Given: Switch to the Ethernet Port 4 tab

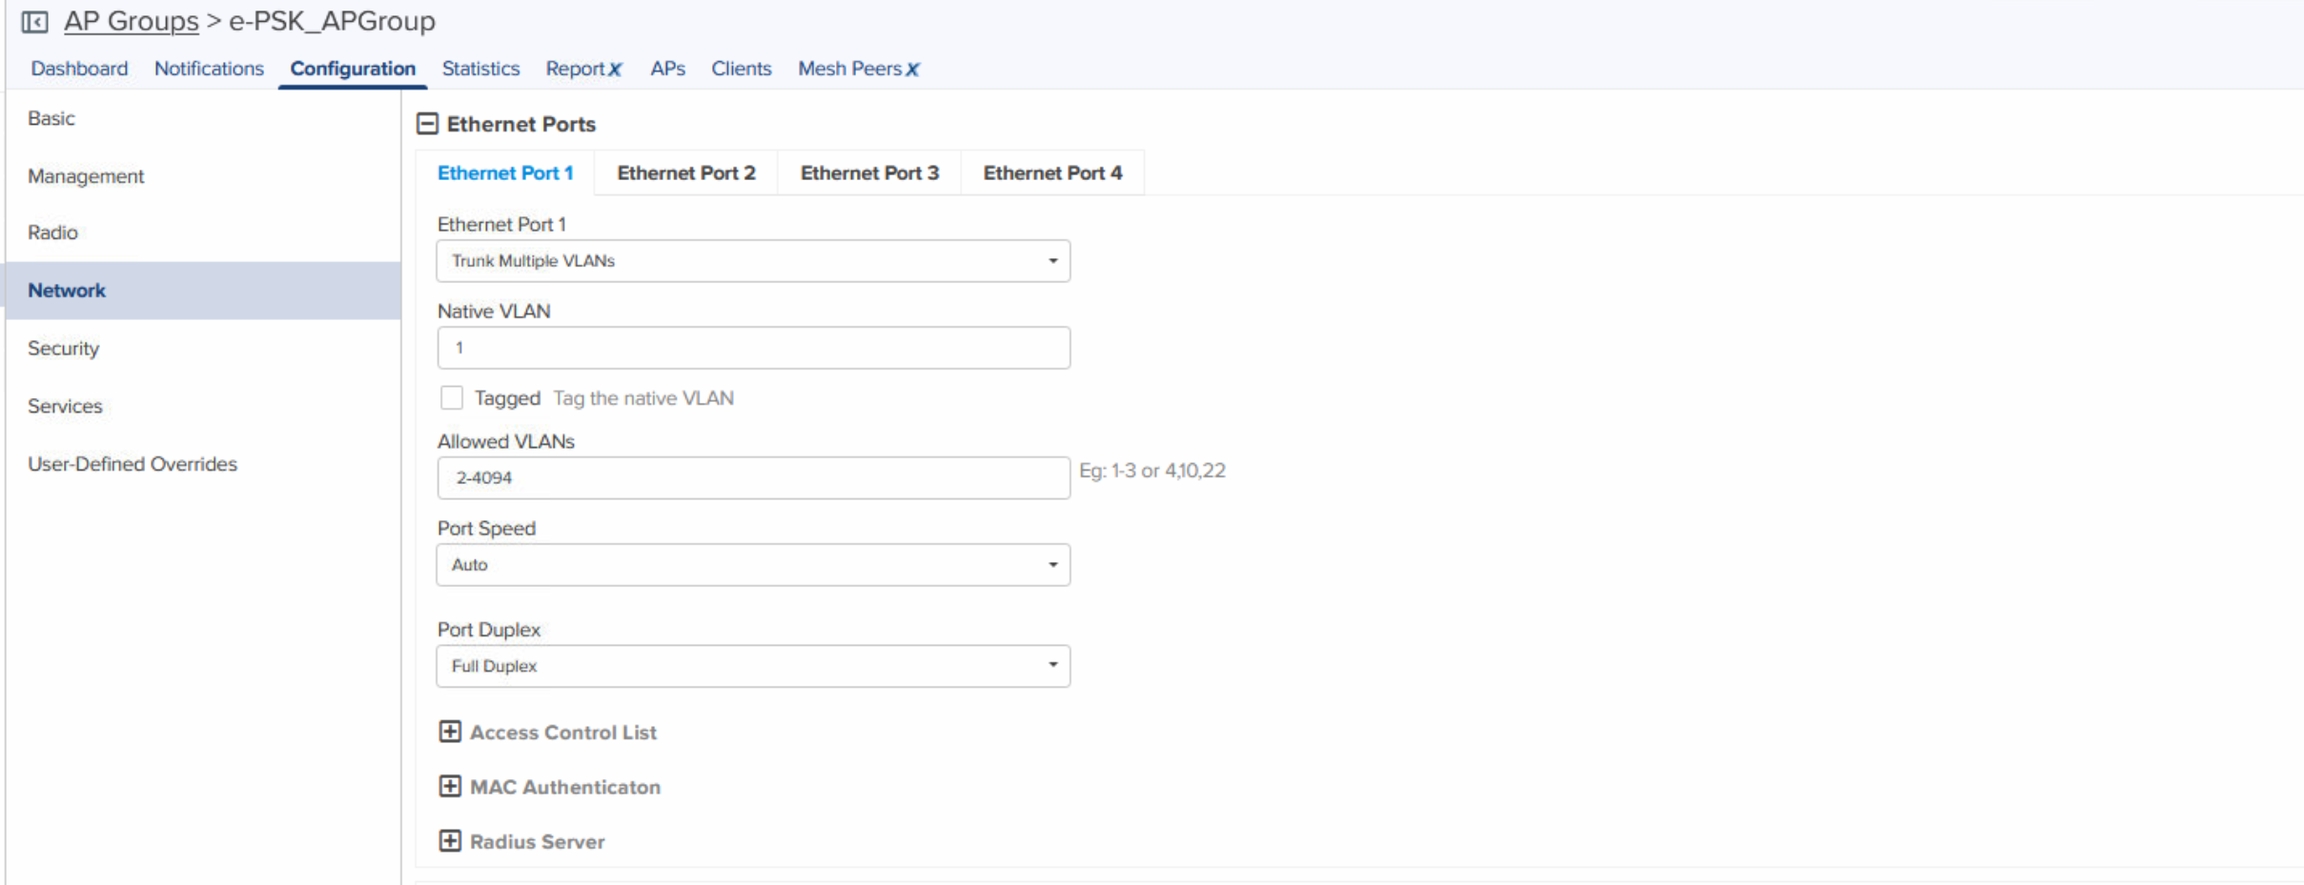Looking at the screenshot, I should point(1052,173).
